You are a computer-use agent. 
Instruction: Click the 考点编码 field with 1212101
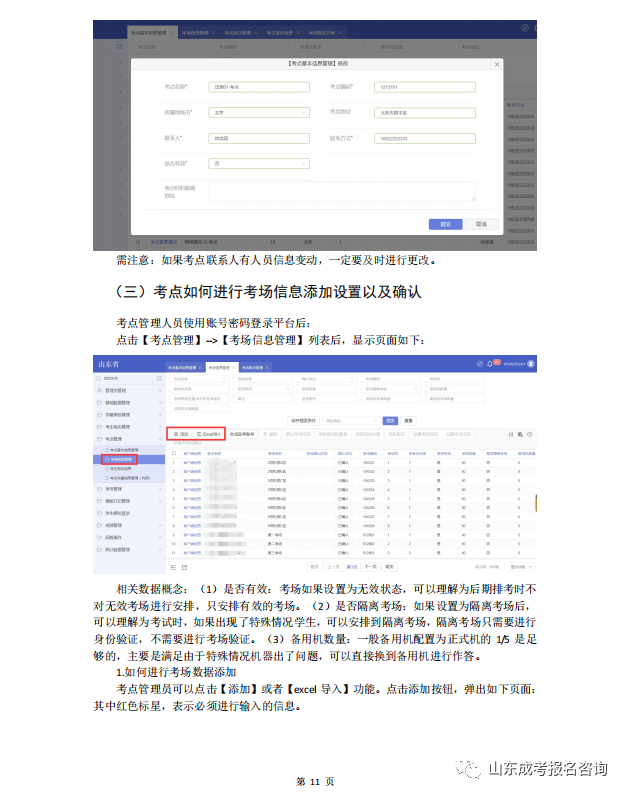(424, 87)
